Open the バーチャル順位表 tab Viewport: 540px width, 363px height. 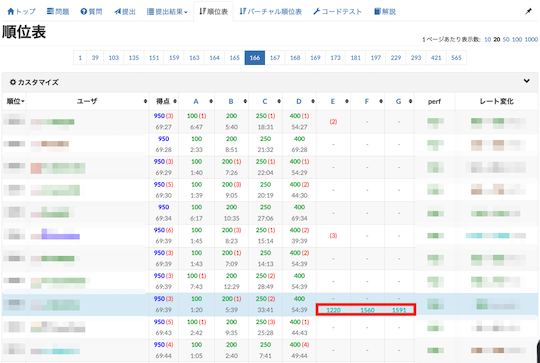tap(271, 12)
